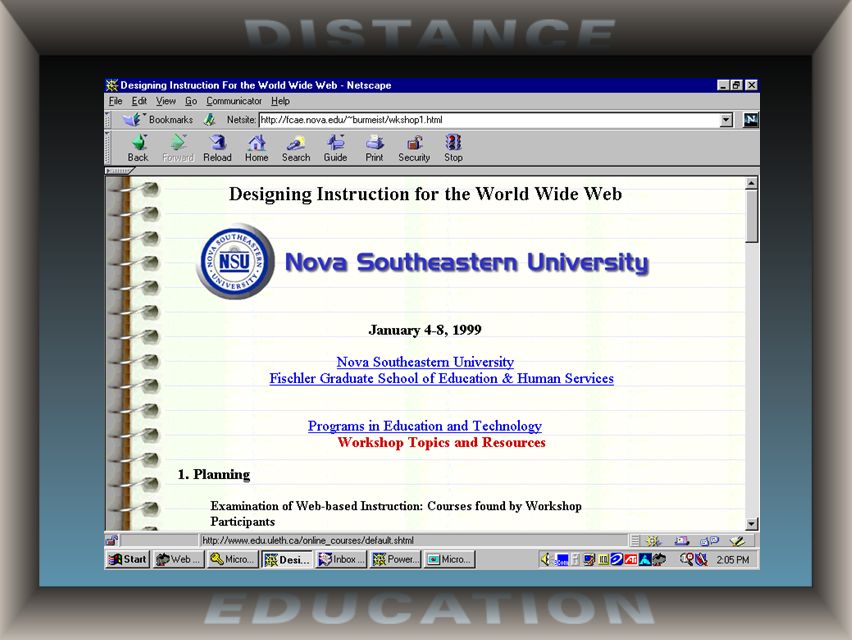This screenshot has height=640, width=853.
Task: Switch to the Power... taskbar window
Action: [x=395, y=559]
